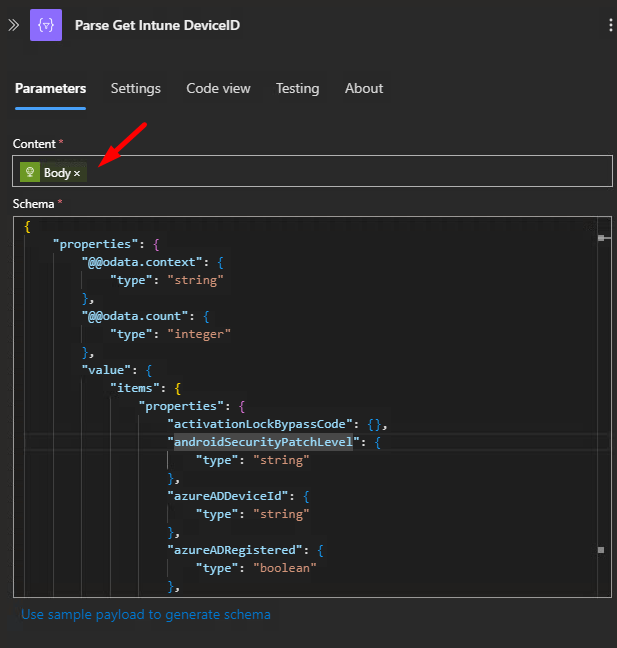617x648 pixels.
Task: Click the highlighted "androidSecurityPatchLevel" key
Action: coord(263,442)
